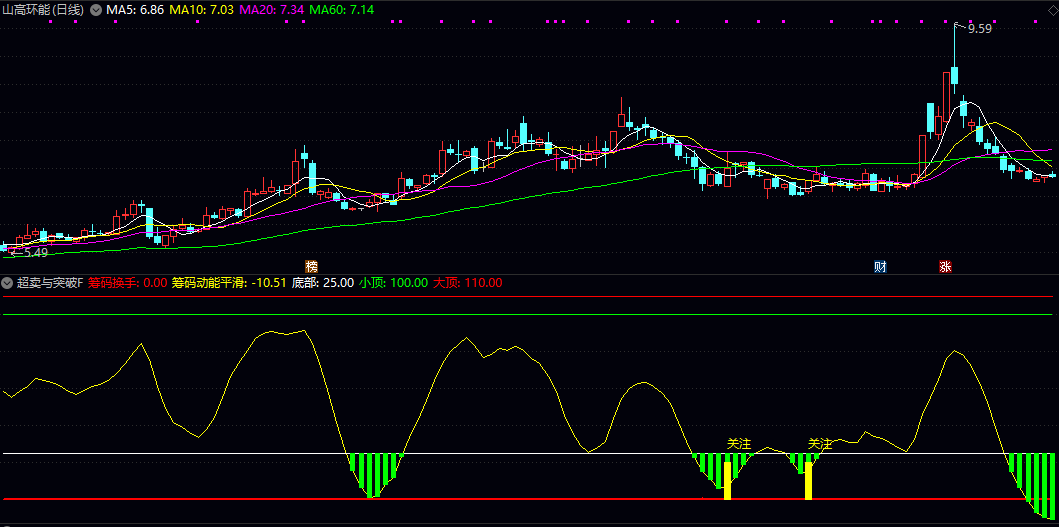Click the 大顶: 110.00 label
Screen dimensions: 1059x527
coord(467,283)
